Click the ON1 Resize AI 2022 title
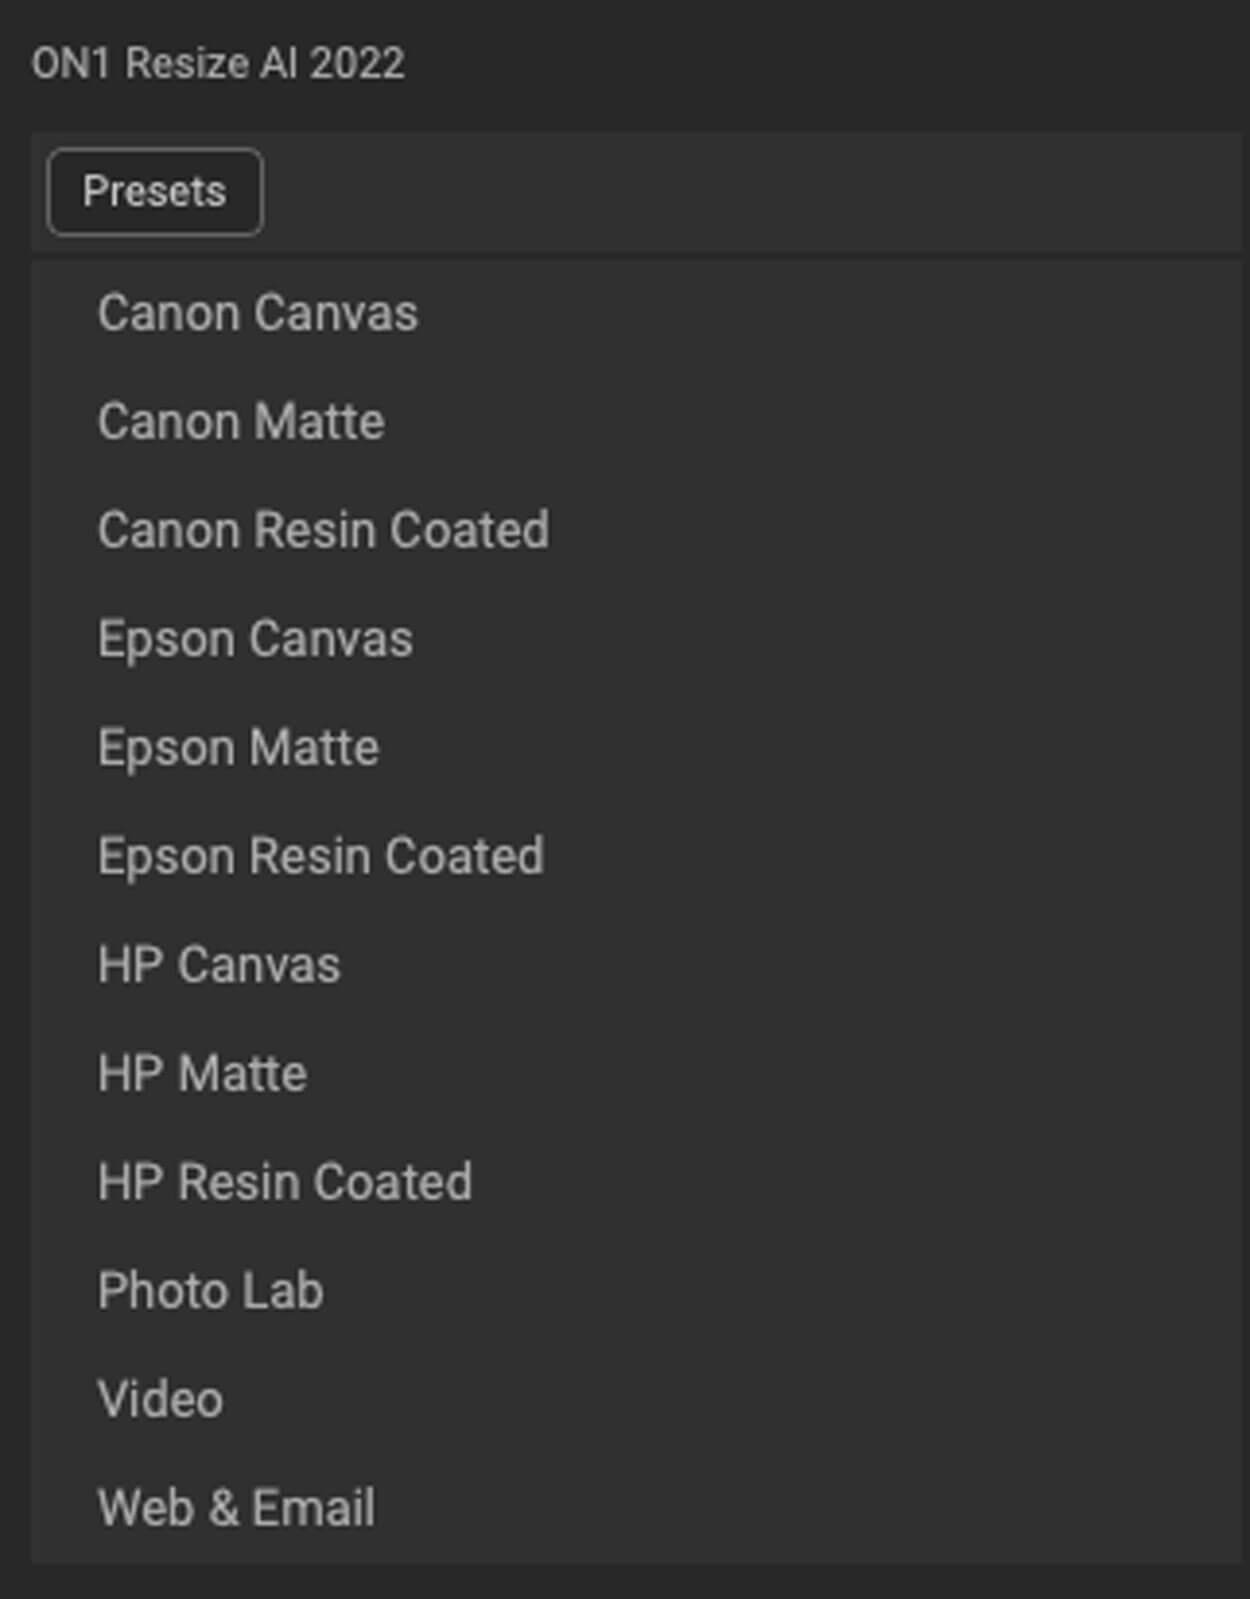The height and width of the screenshot is (1599, 1250). (218, 64)
